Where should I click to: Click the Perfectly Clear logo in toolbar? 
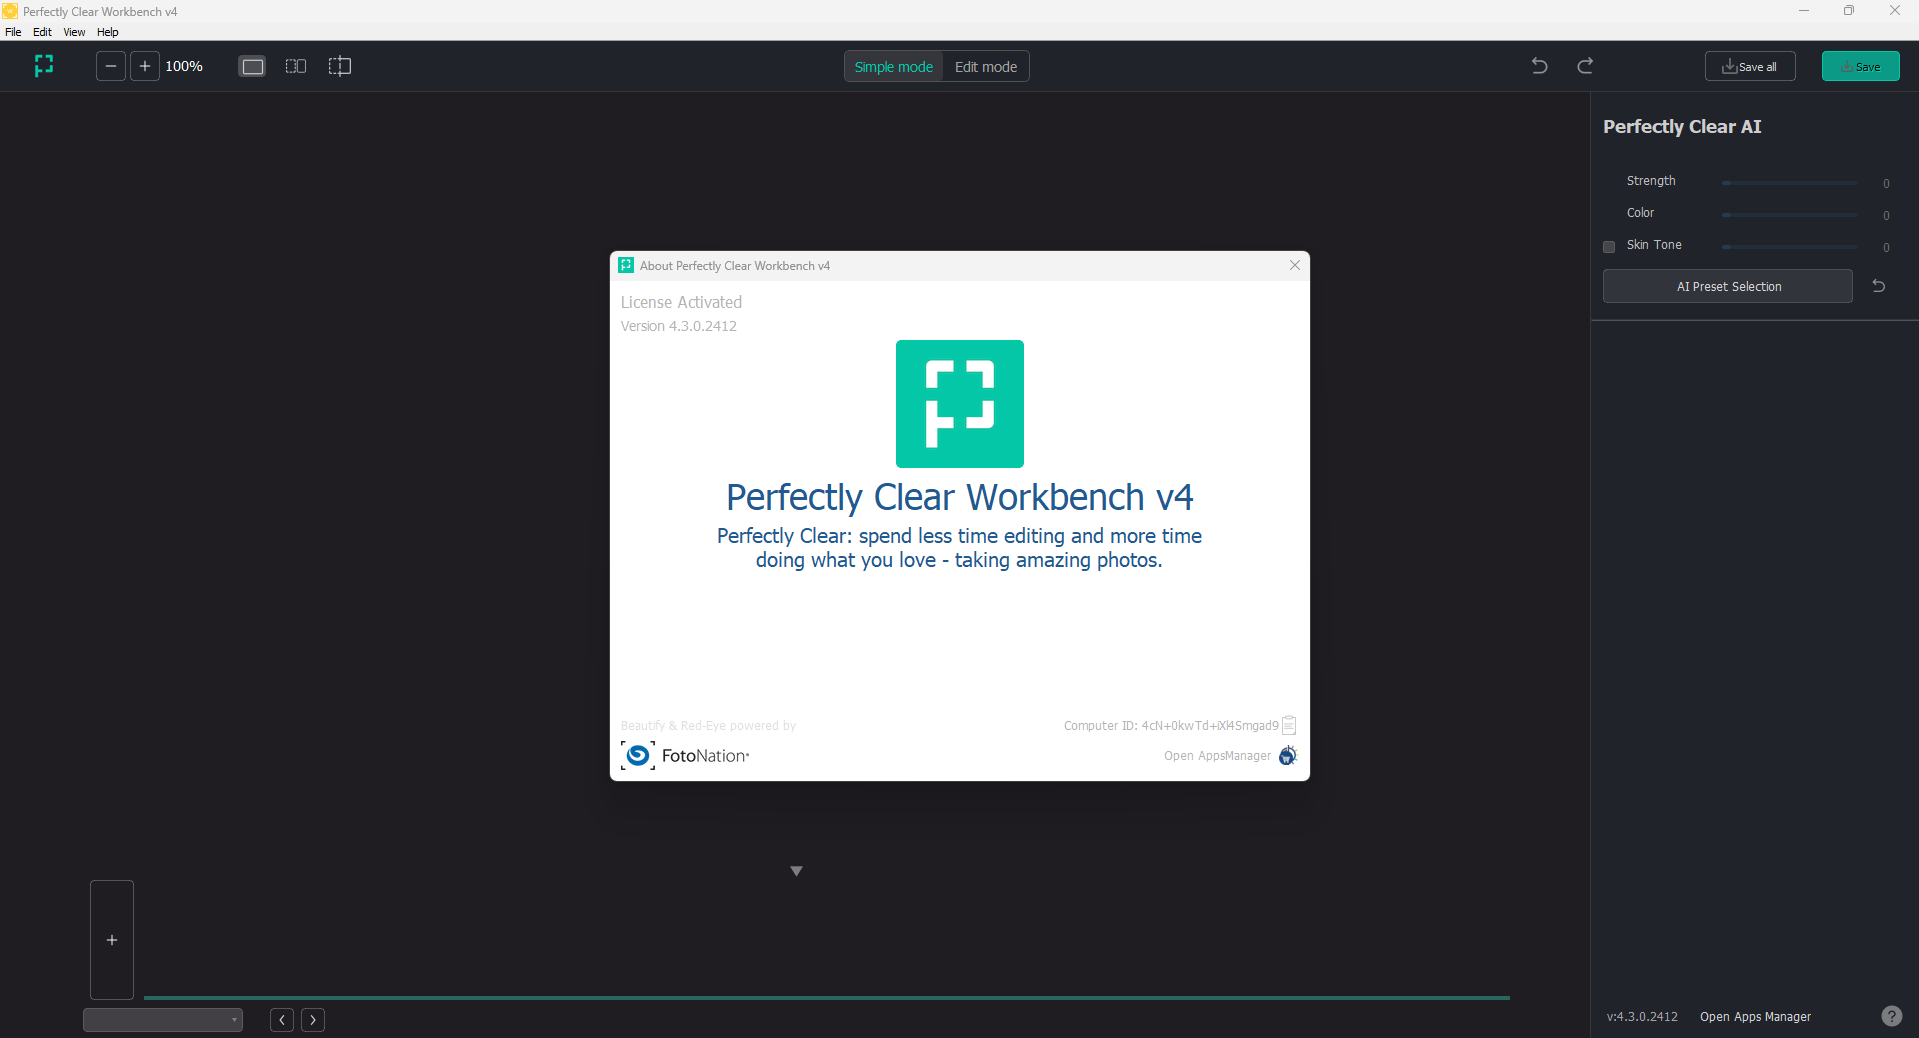point(44,66)
